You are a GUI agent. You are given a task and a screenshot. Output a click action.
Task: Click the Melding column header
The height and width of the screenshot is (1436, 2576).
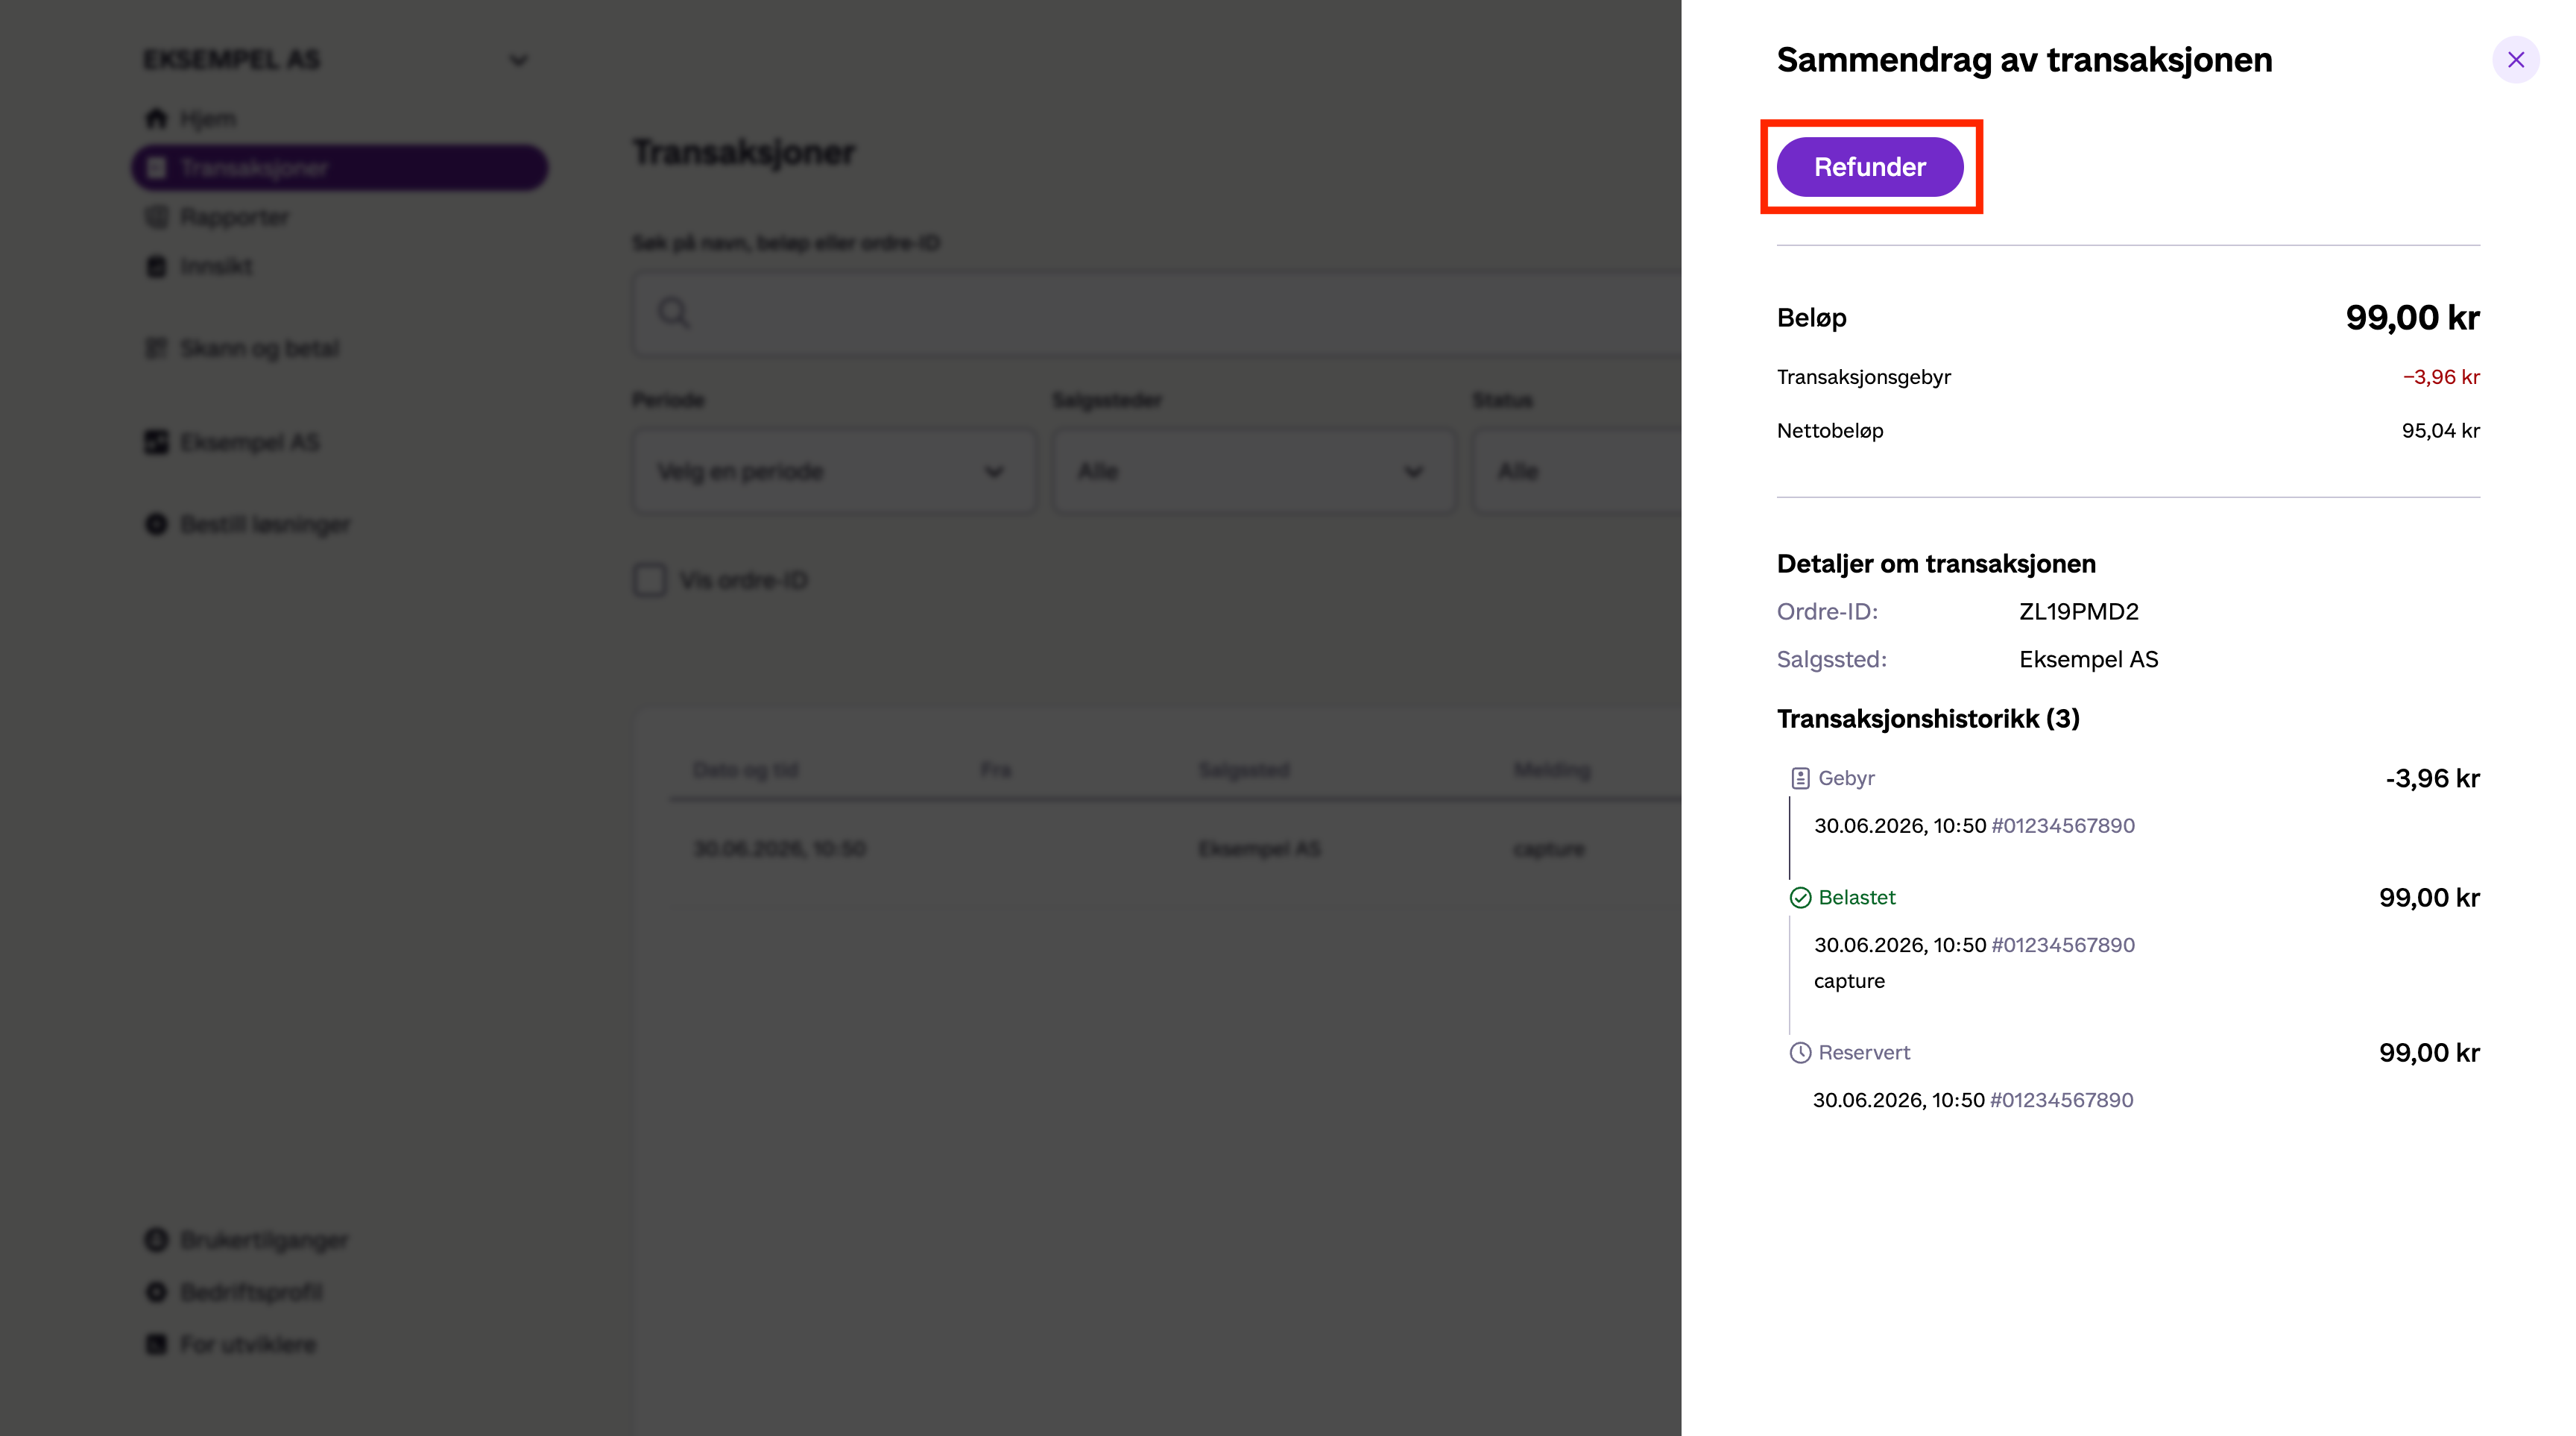[1551, 770]
